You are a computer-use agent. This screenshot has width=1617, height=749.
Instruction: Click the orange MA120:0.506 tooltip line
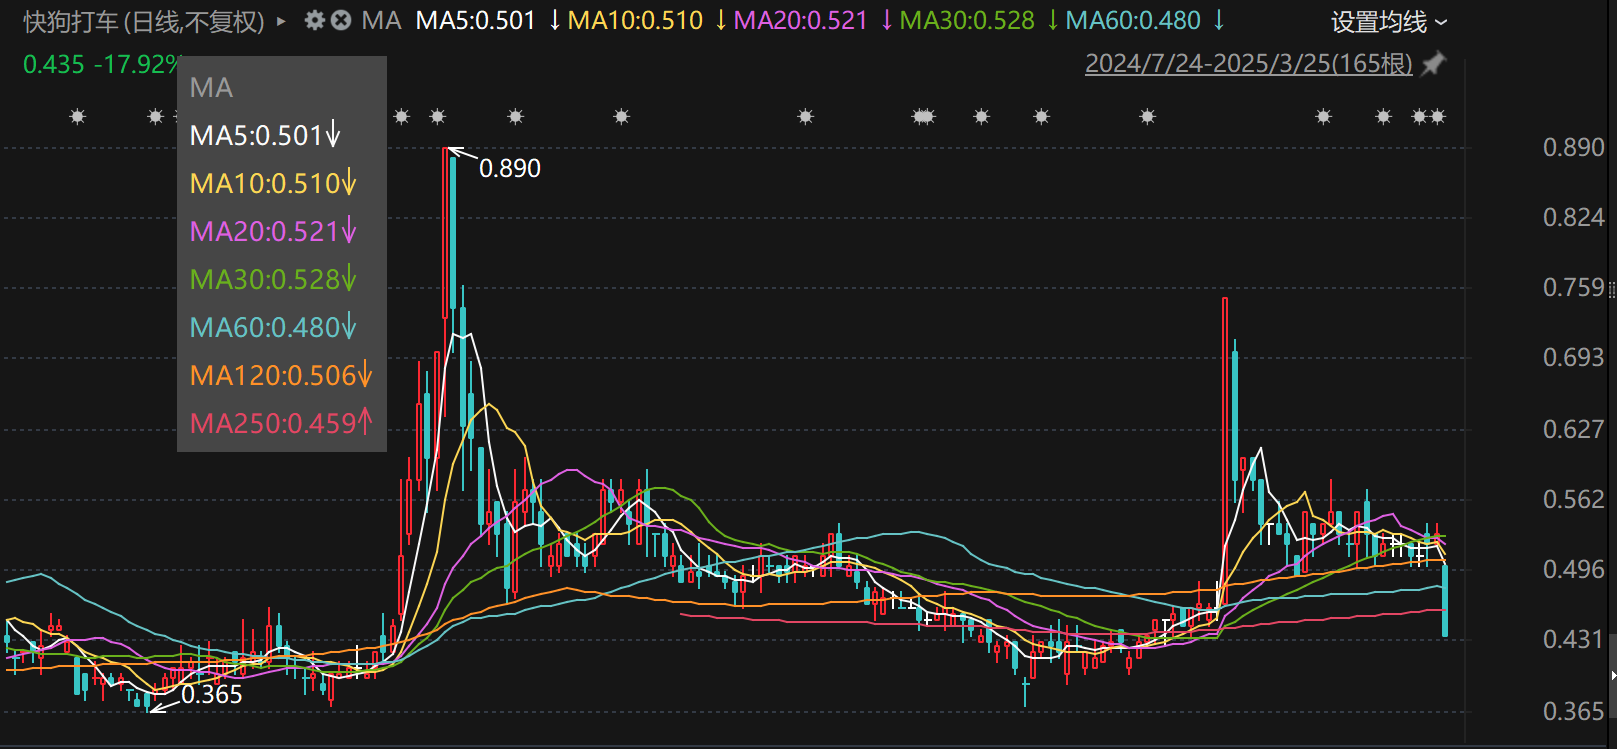(x=281, y=375)
